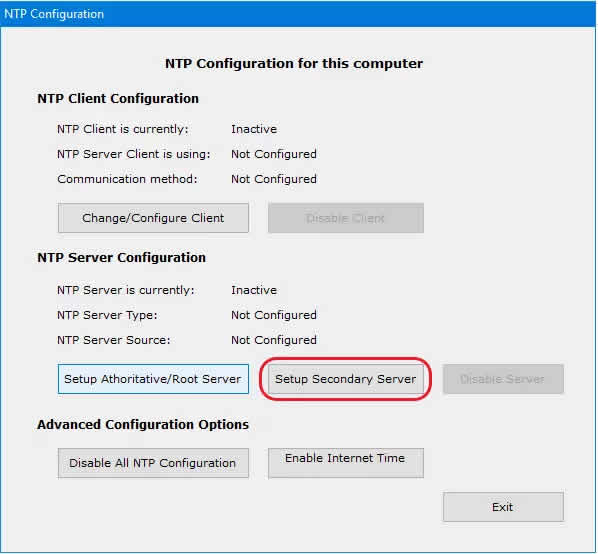598x554 pixels.
Task: Click the NTP Client Configuration heading
Action: 118,98
